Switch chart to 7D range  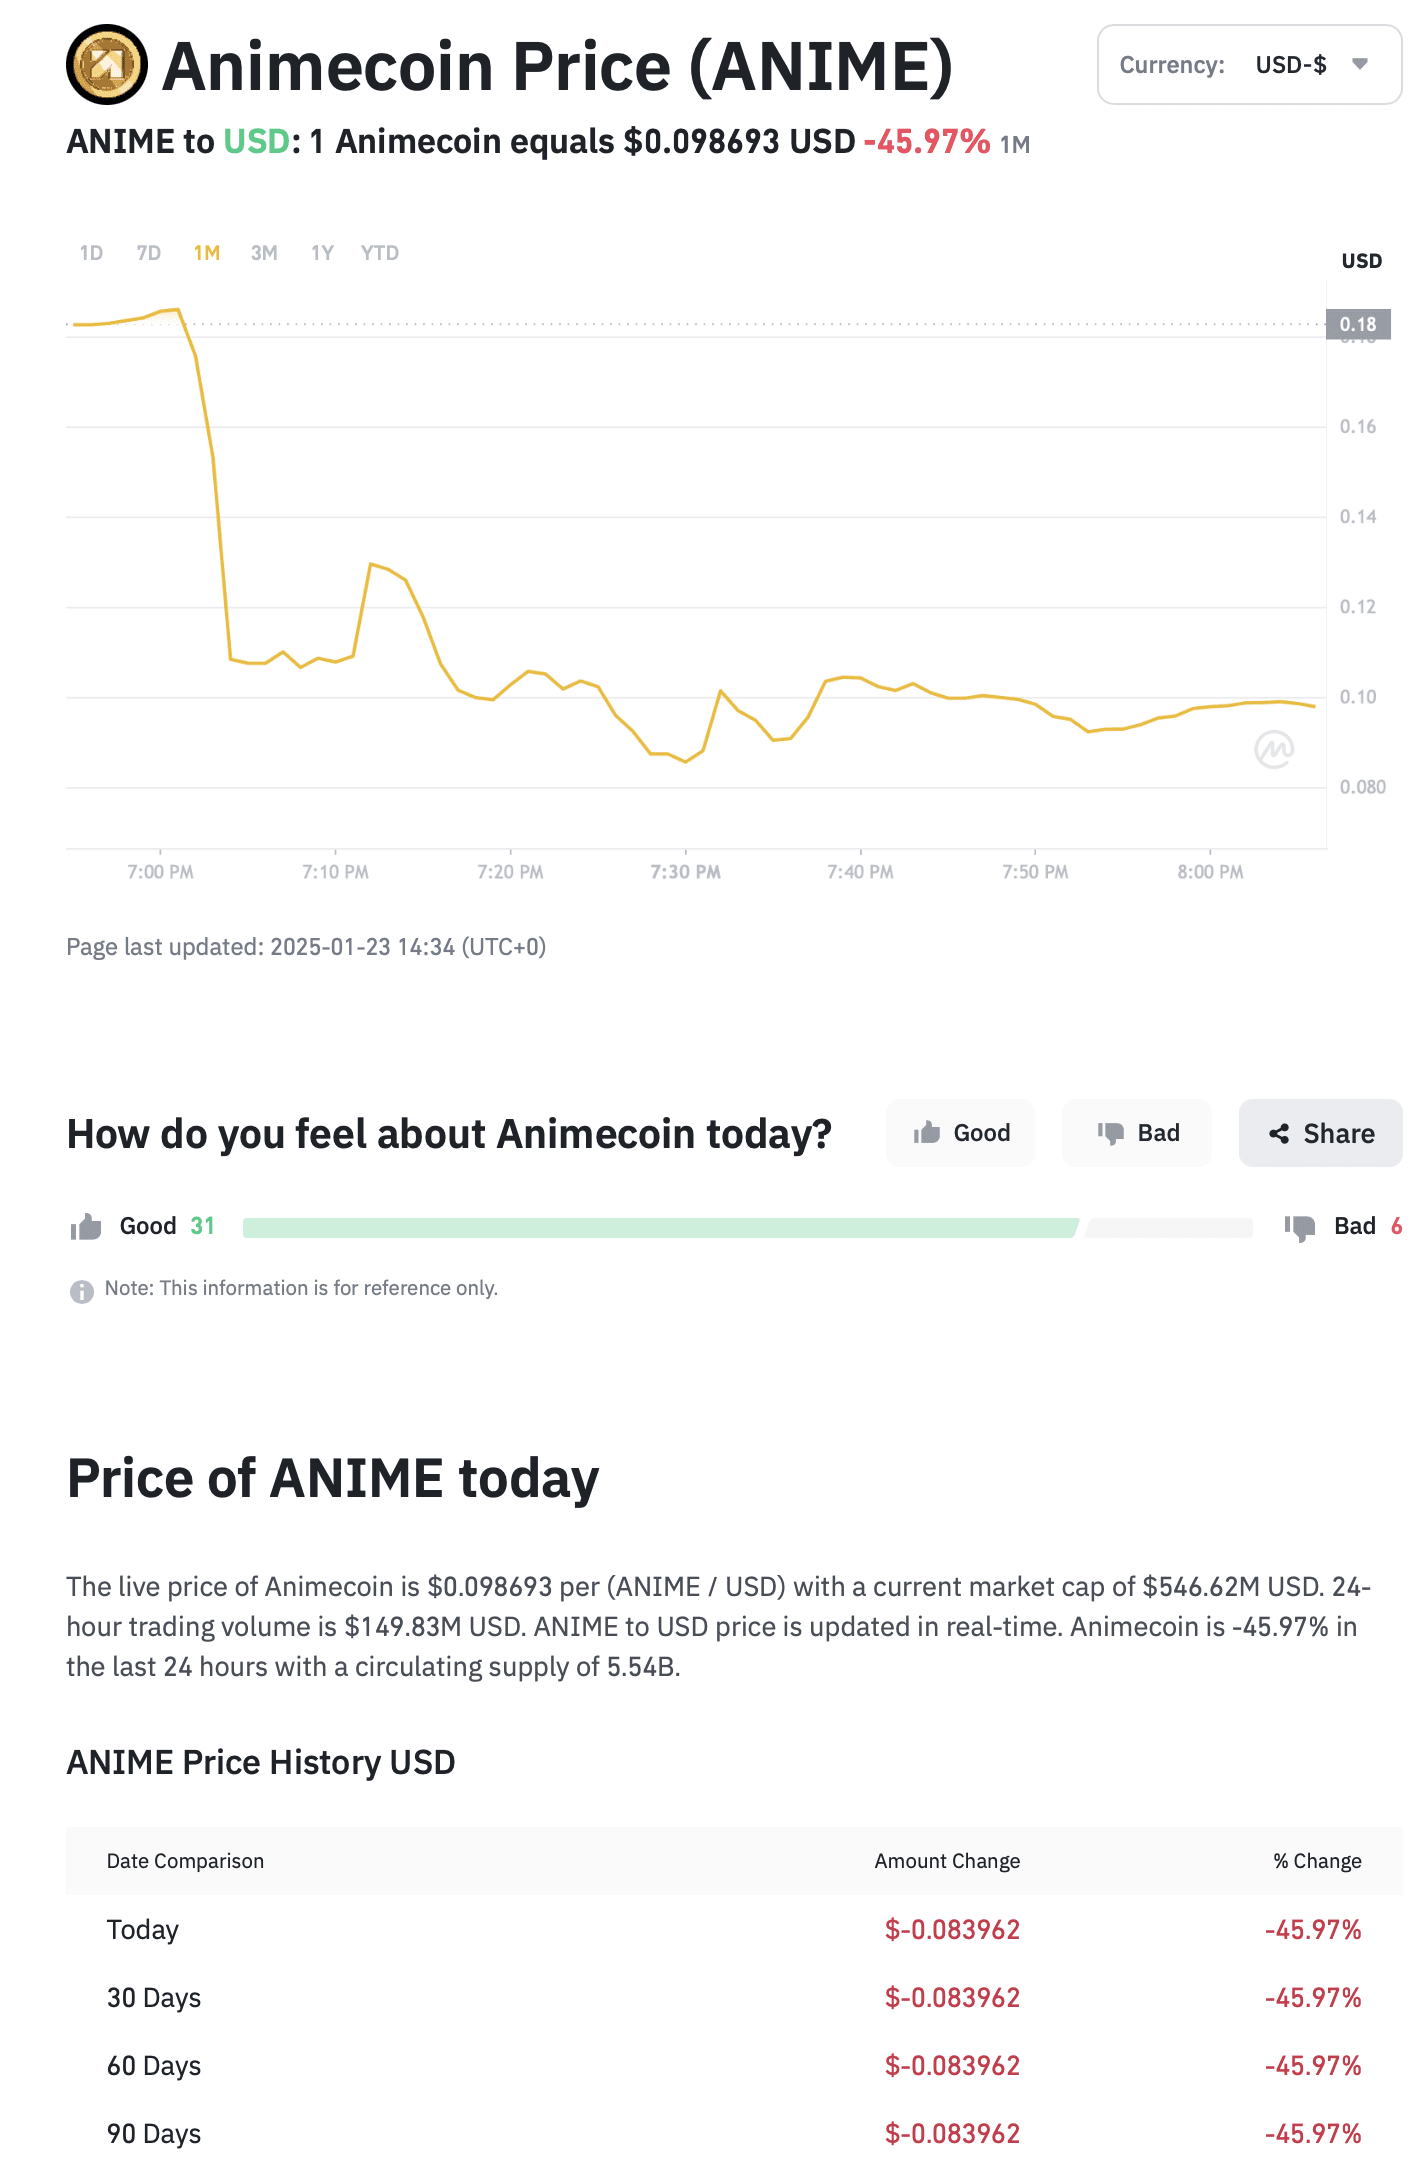pyautogui.click(x=149, y=253)
